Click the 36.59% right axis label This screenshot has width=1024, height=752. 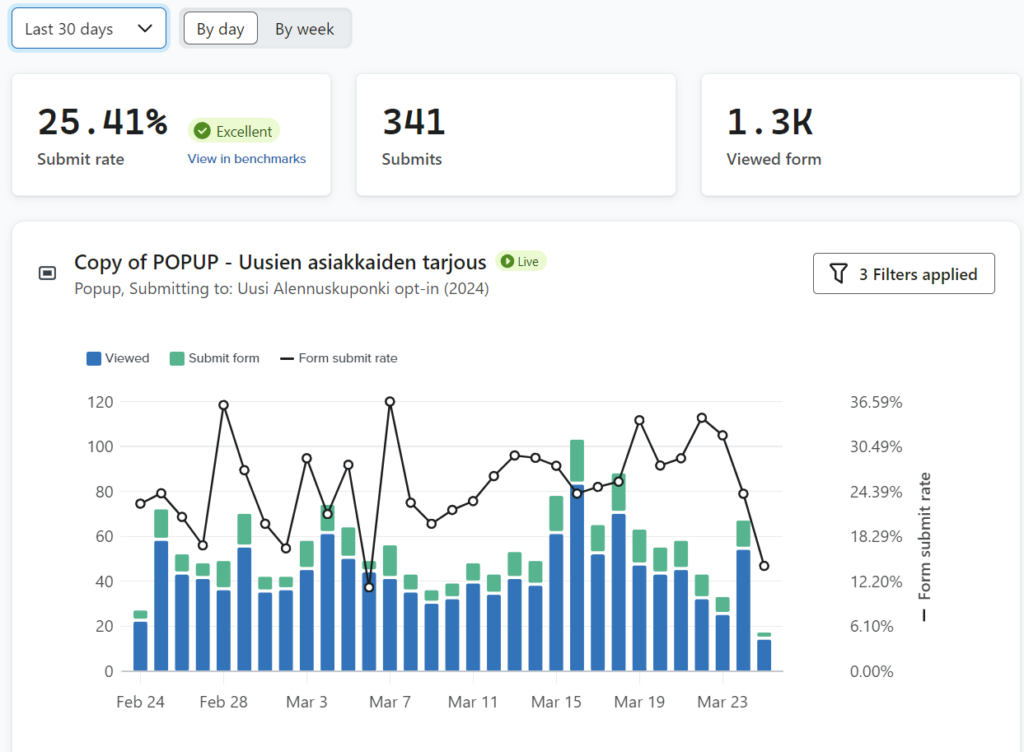(876, 402)
